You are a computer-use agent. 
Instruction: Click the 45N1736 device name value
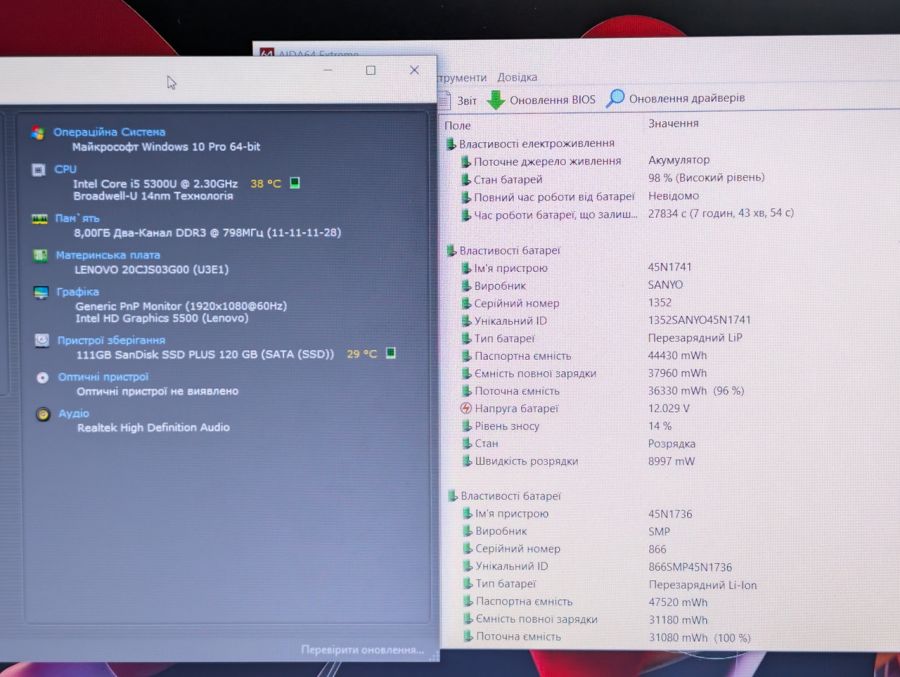670,514
